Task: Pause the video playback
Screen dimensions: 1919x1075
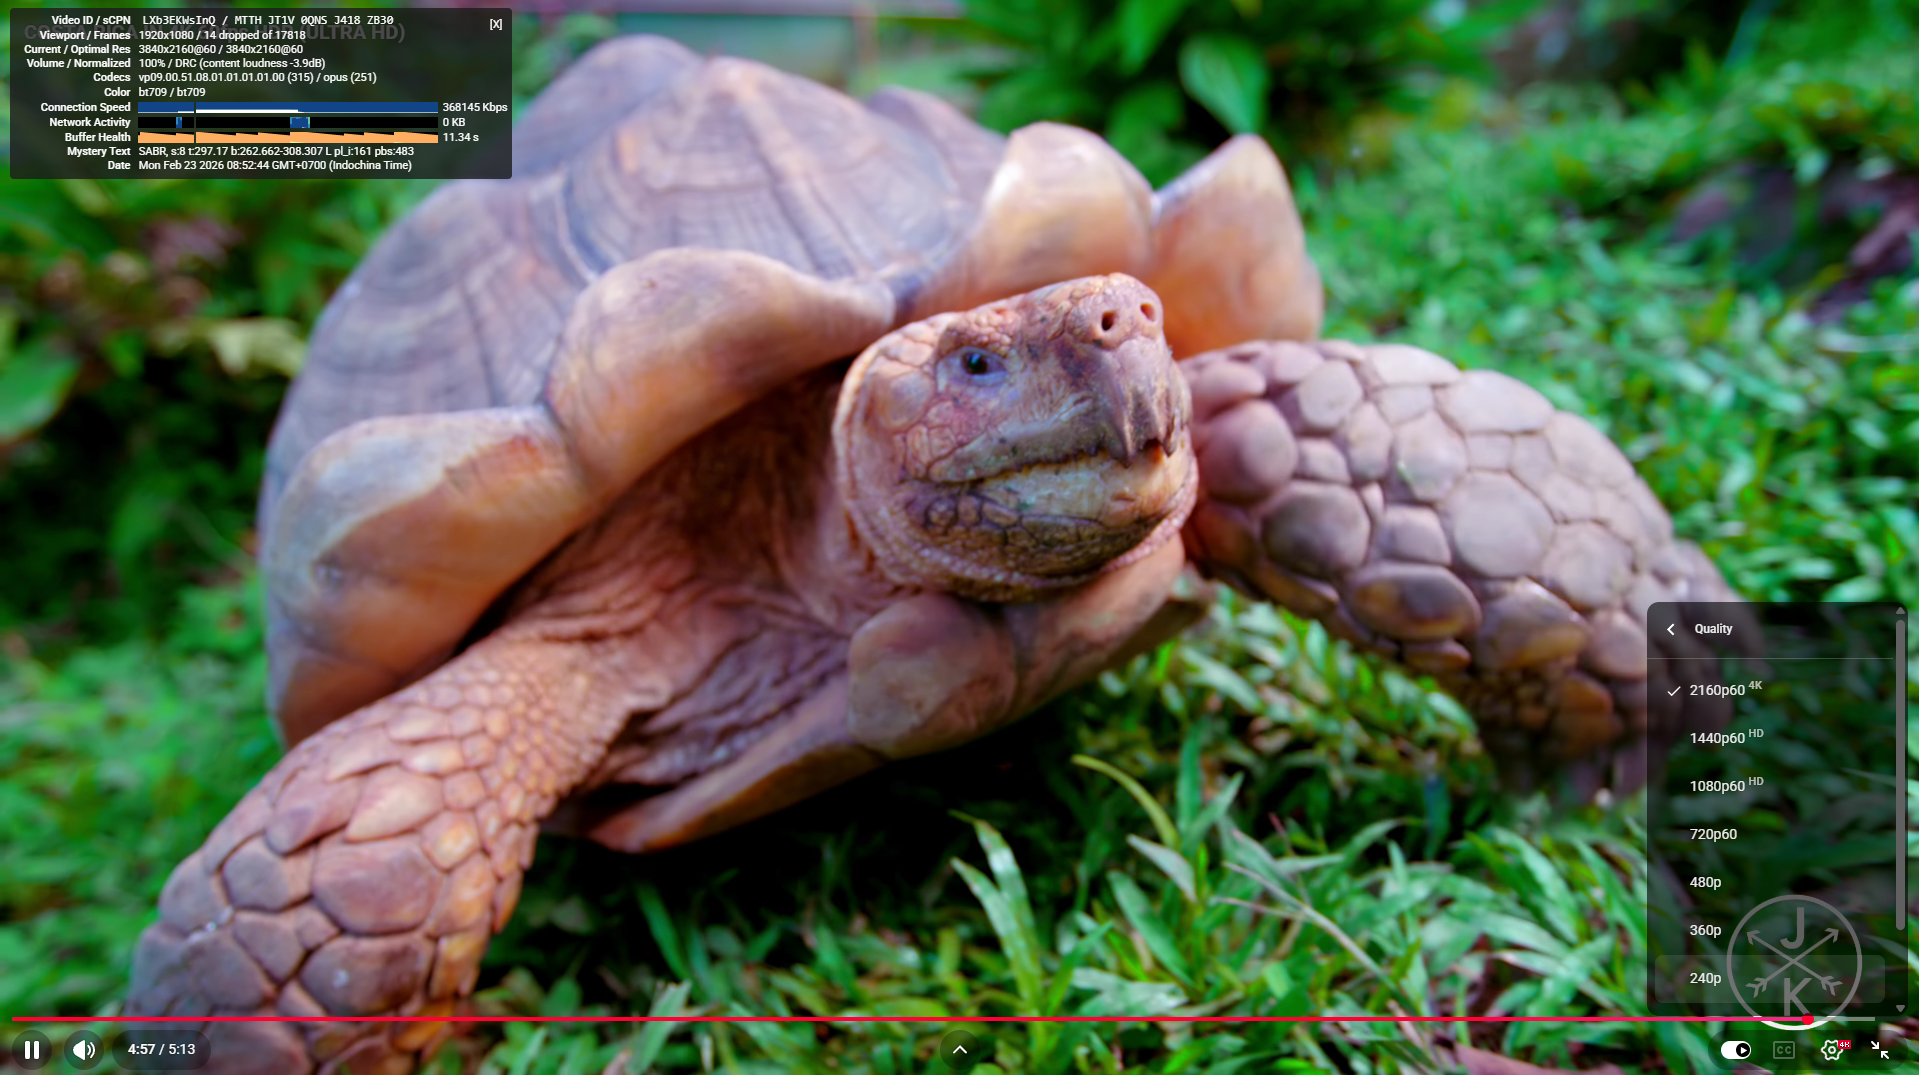Action: 32,1050
